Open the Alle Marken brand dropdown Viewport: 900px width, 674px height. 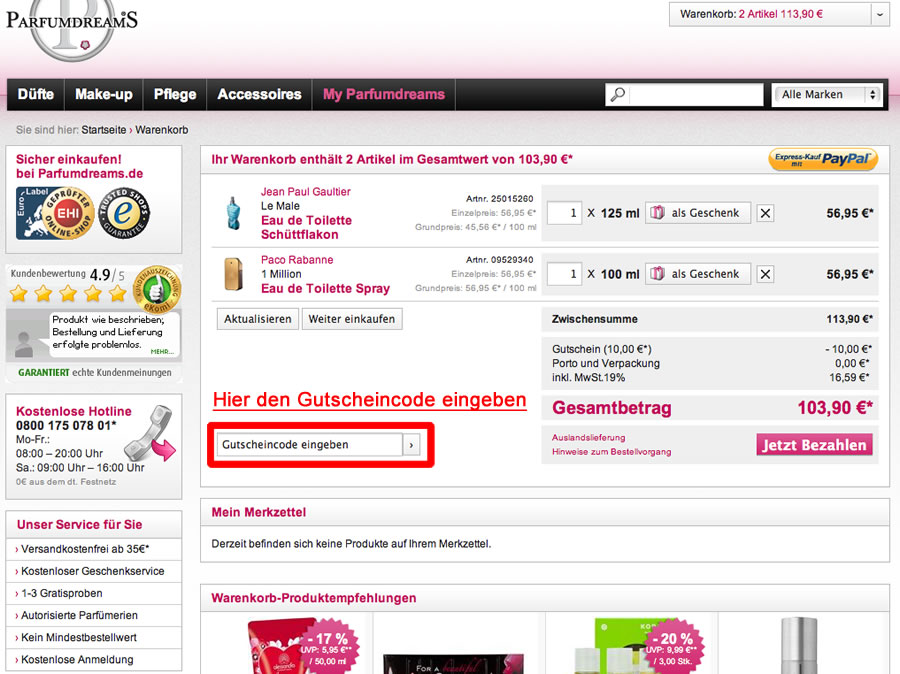(x=827, y=94)
